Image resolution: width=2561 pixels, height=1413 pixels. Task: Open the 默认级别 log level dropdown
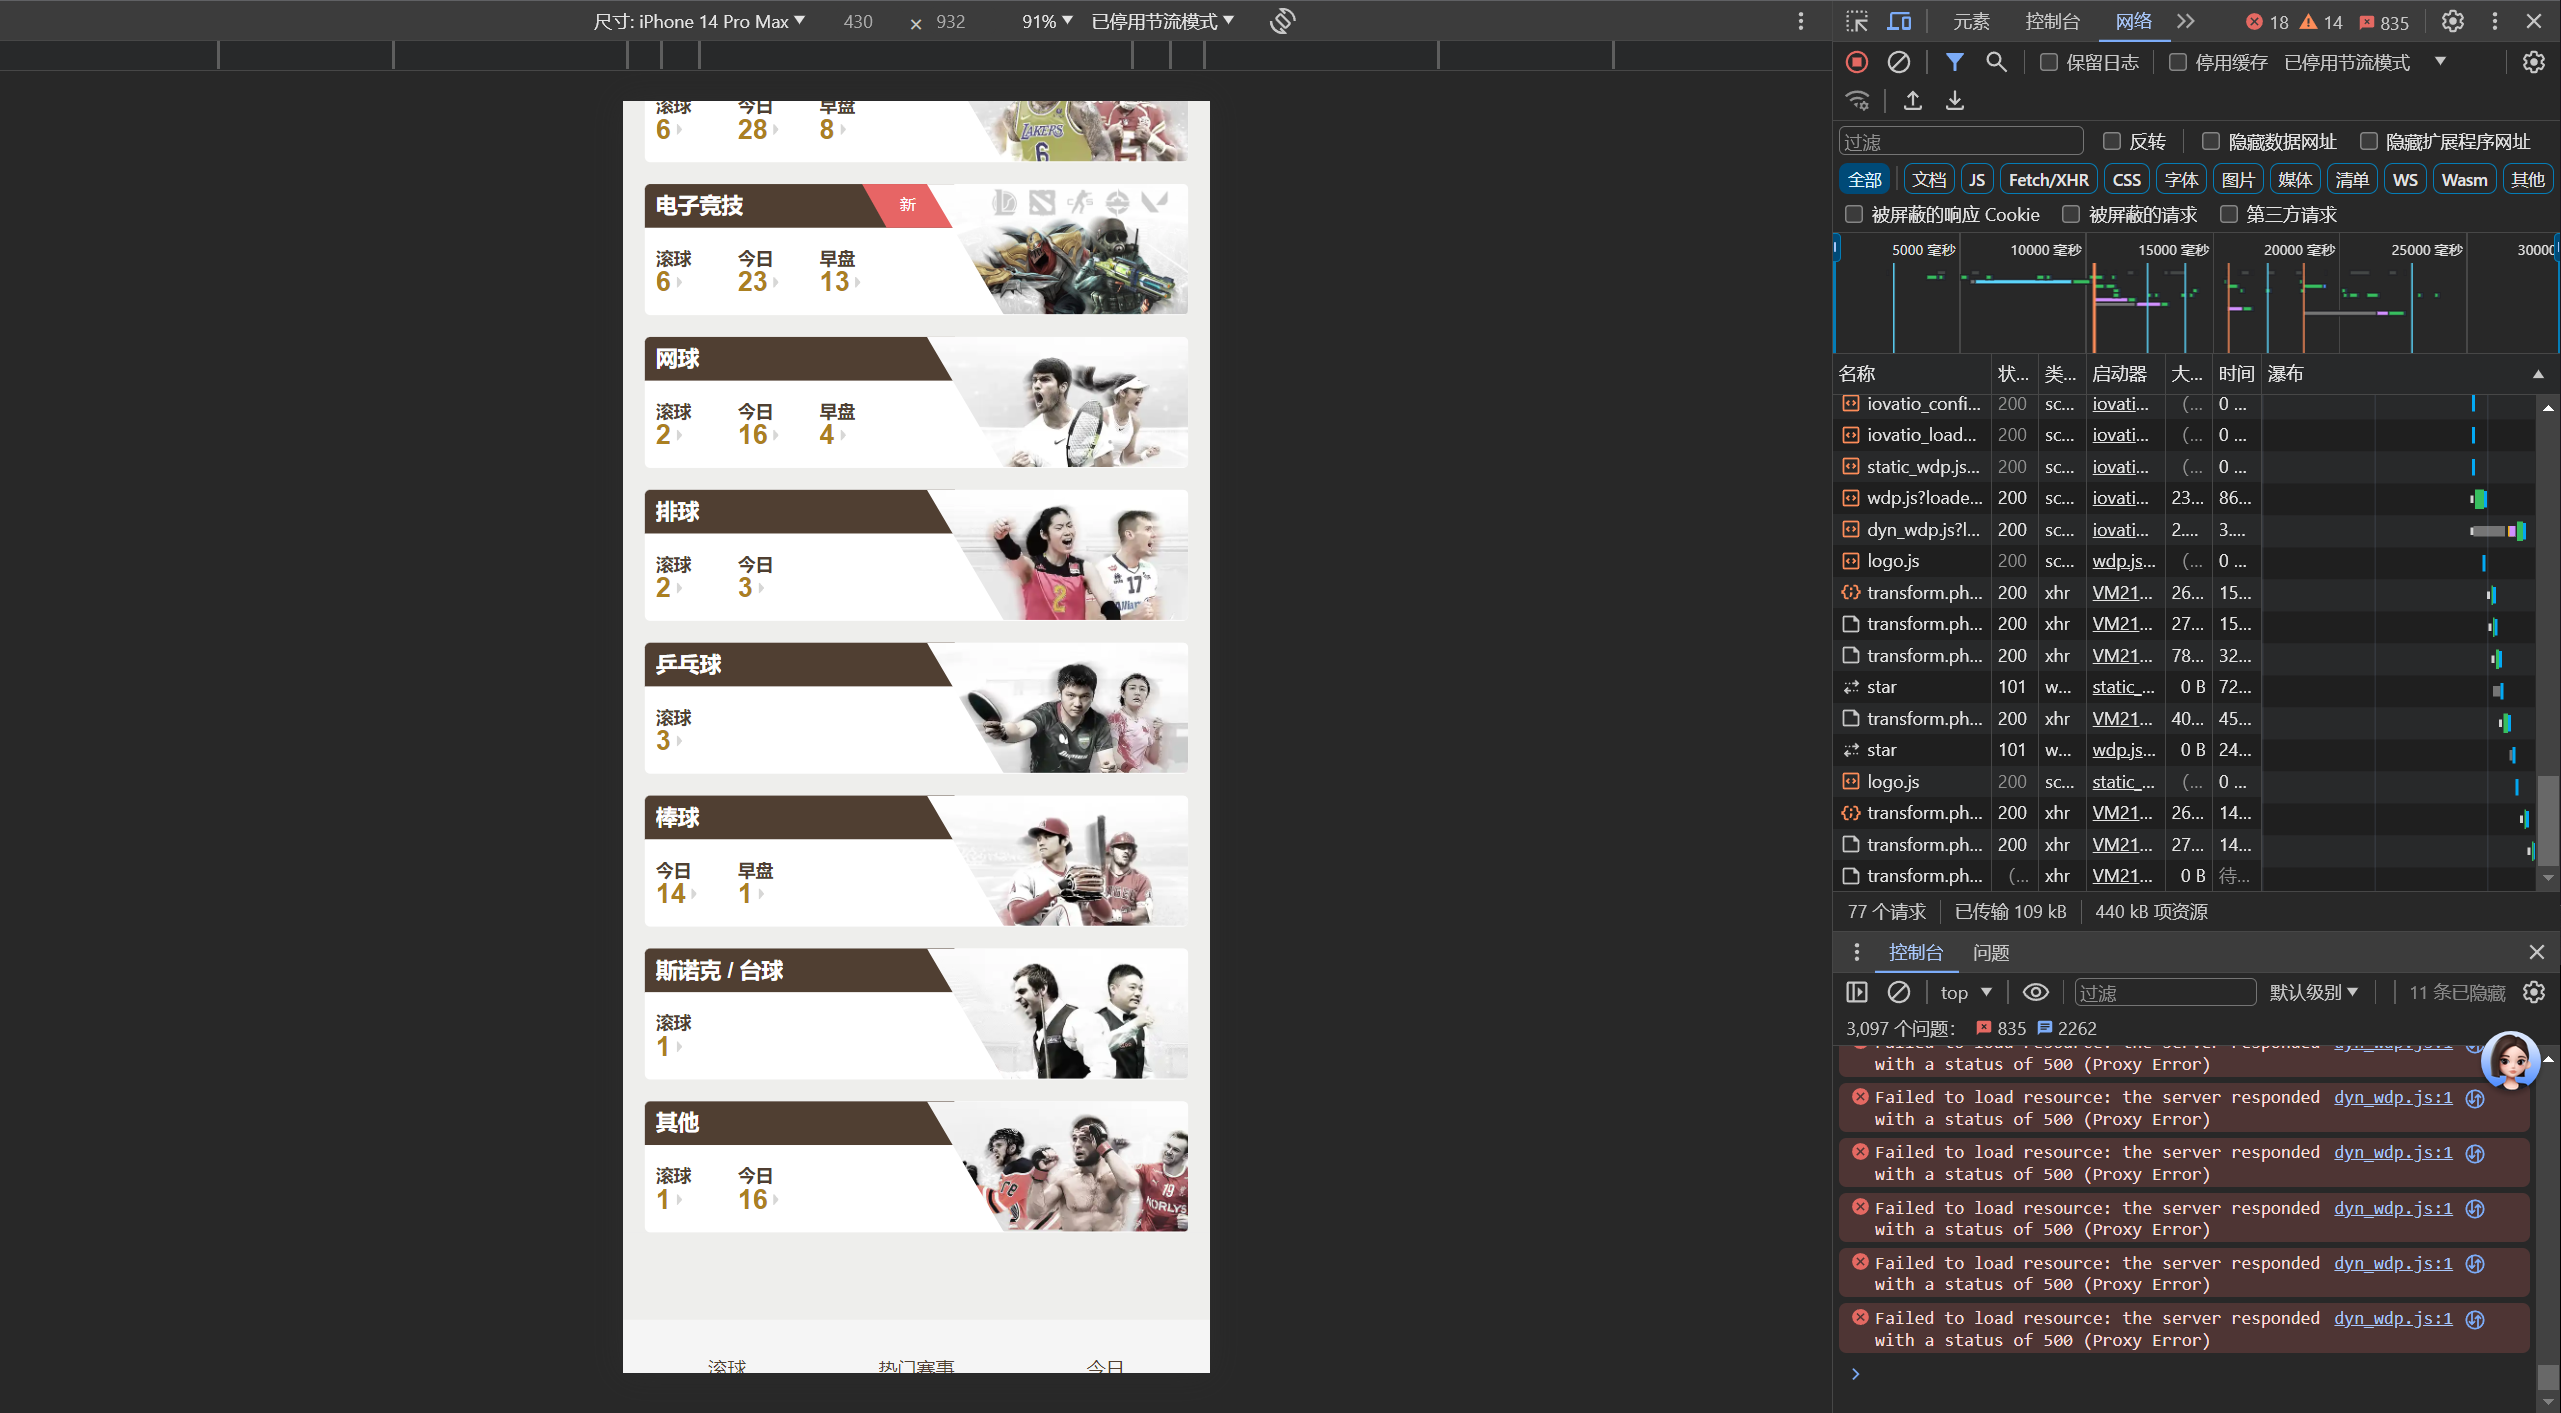click(2313, 992)
